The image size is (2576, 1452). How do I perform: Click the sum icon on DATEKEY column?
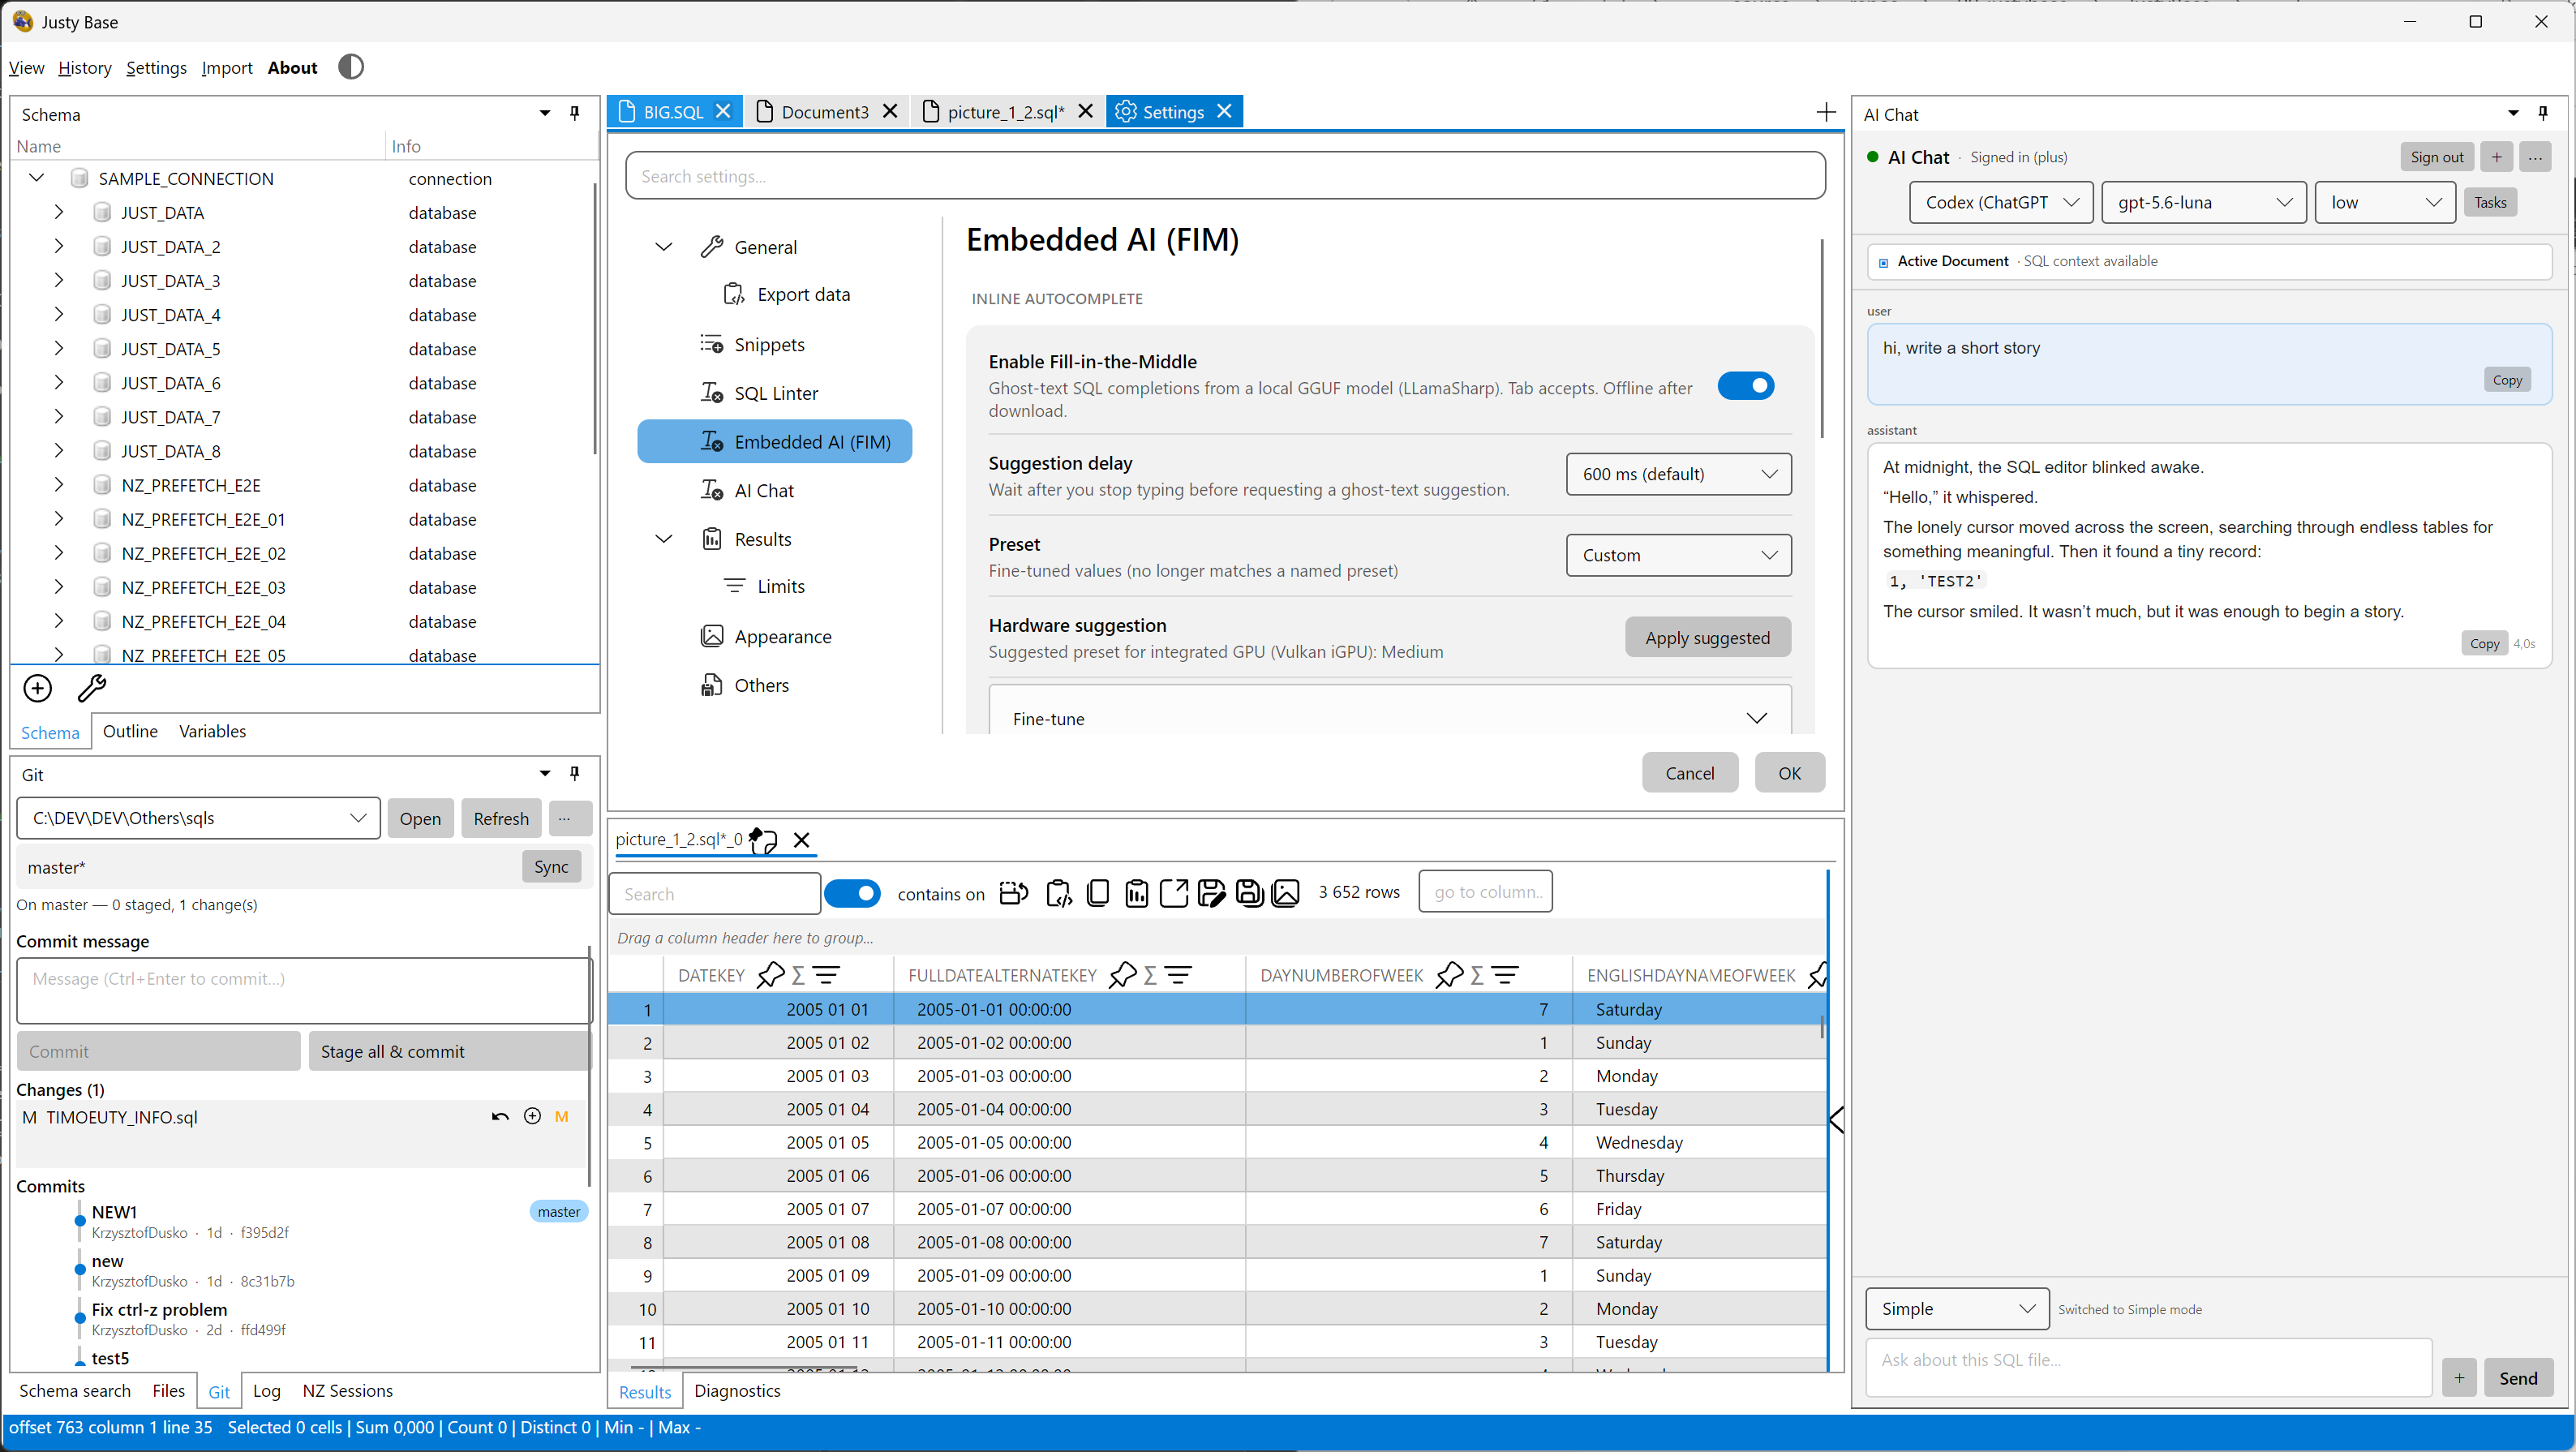[798, 975]
